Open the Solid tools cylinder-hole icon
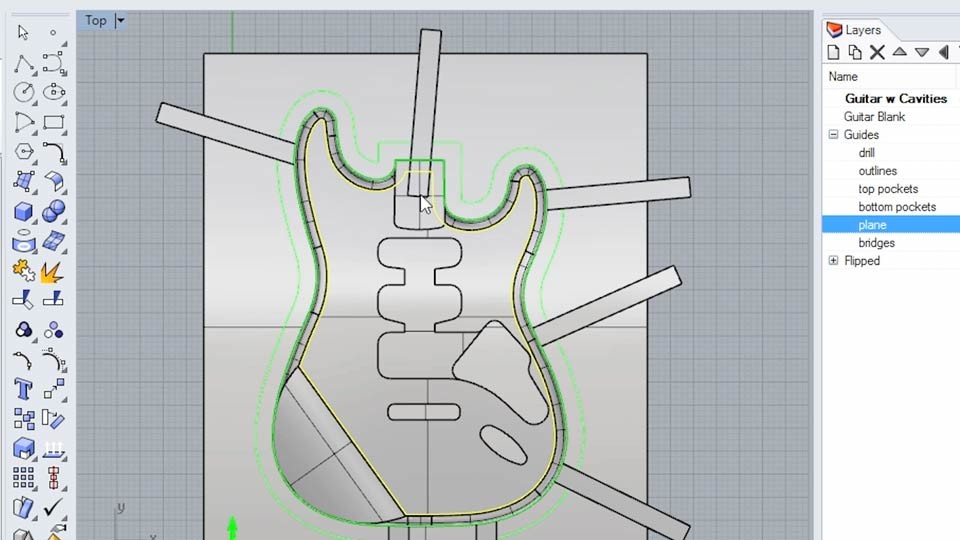 (x=23, y=241)
